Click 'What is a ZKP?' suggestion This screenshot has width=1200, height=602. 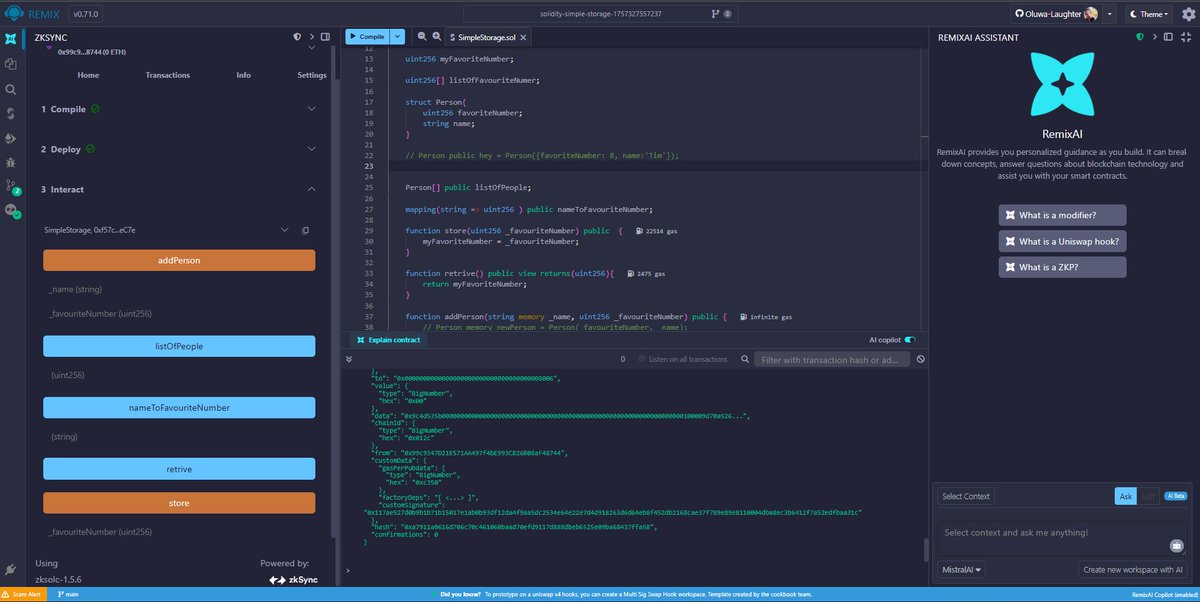click(1062, 267)
